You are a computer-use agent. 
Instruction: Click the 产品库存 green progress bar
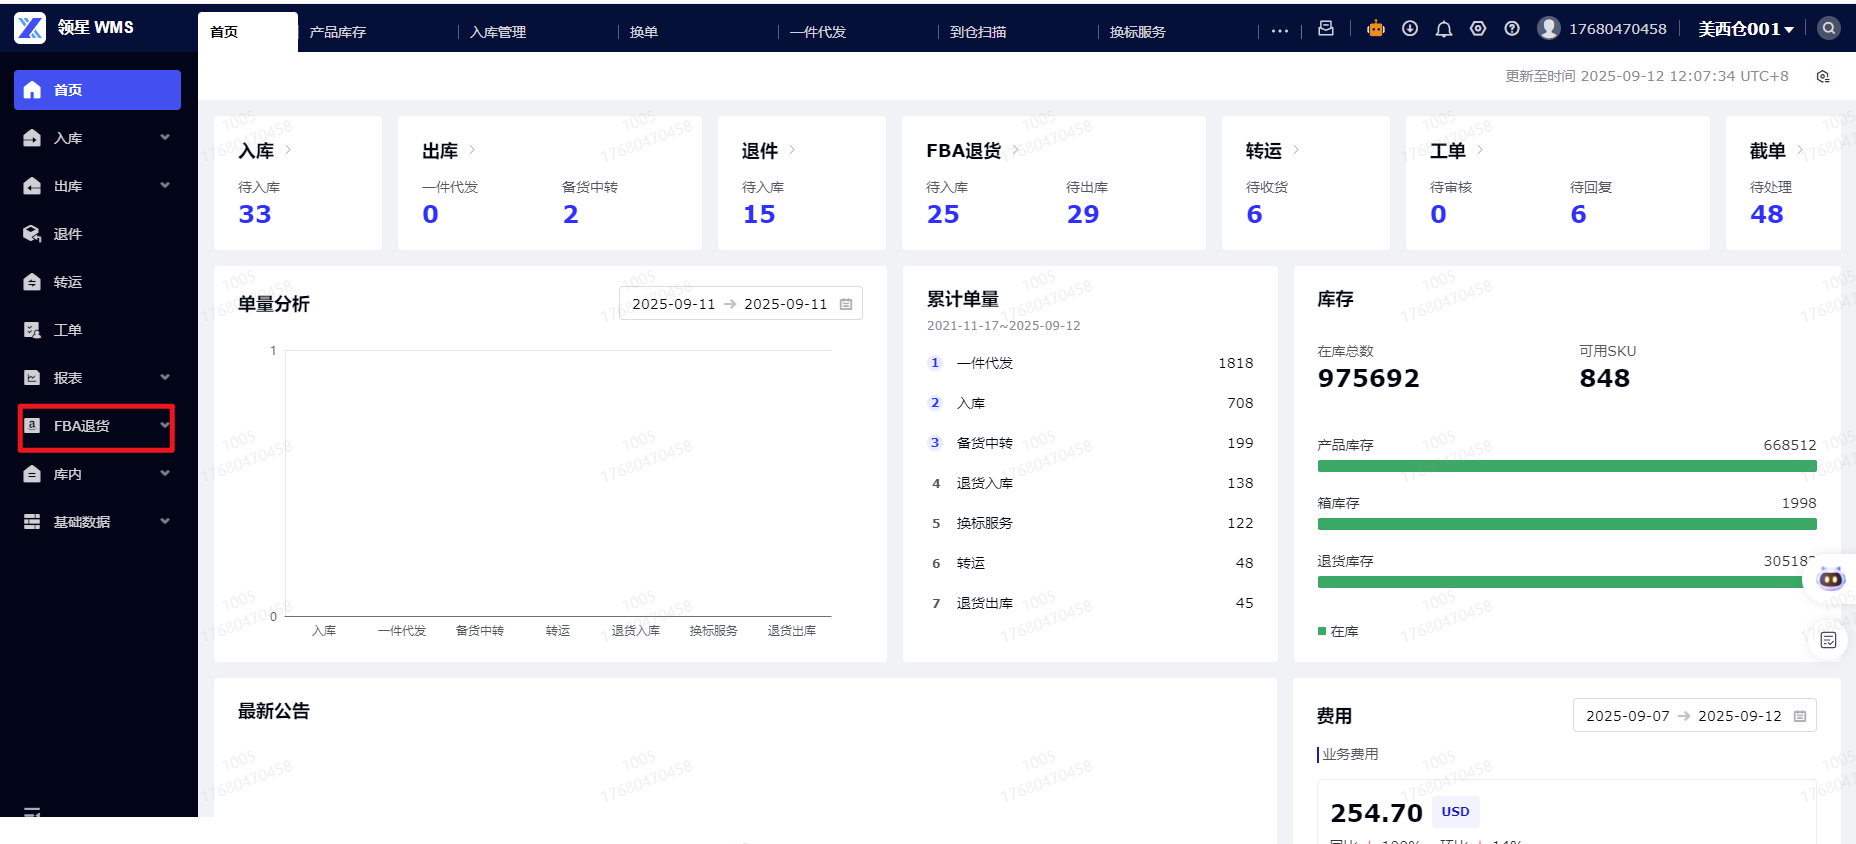(x=1567, y=466)
